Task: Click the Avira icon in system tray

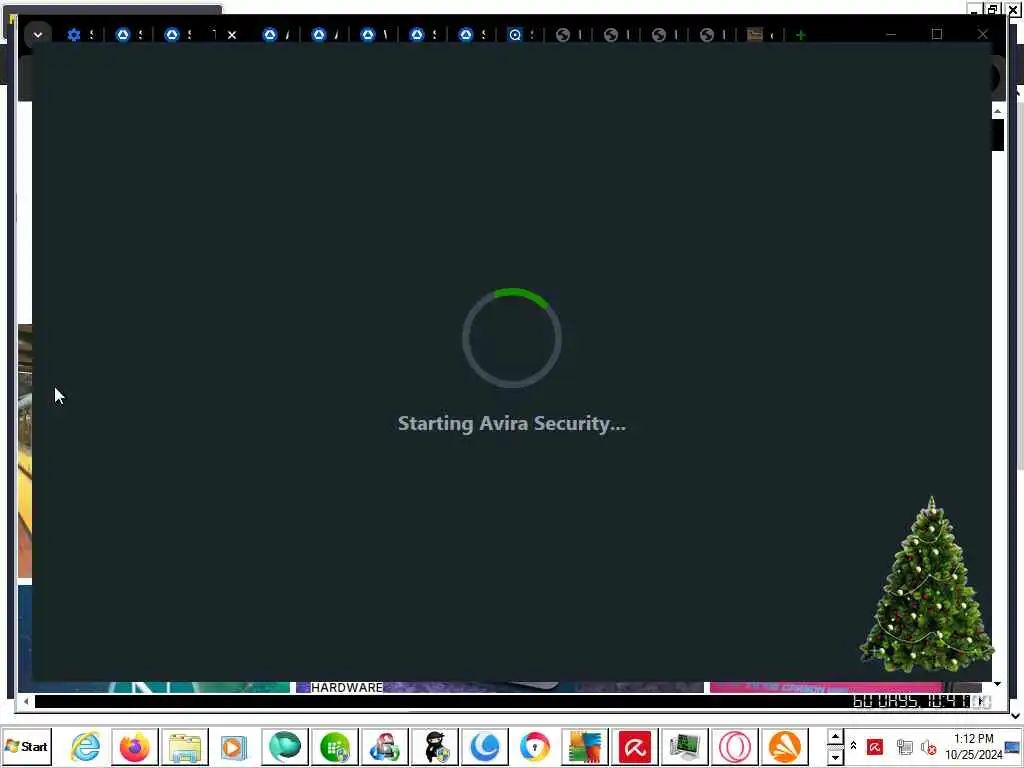Action: [874, 746]
